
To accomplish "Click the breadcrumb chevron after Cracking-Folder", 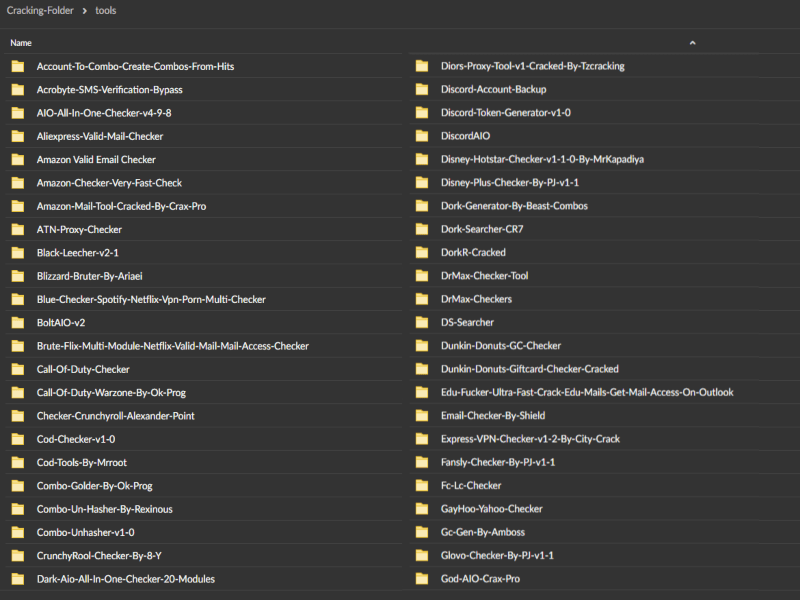I will [84, 11].
